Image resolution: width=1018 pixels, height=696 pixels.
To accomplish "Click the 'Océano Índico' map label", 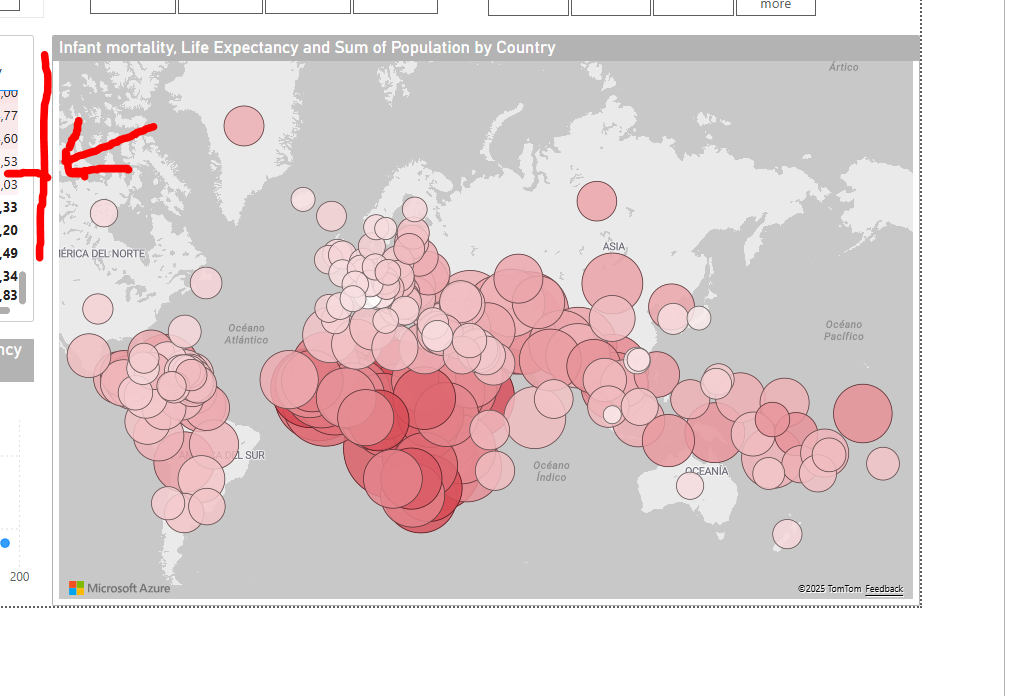I will click(551, 471).
